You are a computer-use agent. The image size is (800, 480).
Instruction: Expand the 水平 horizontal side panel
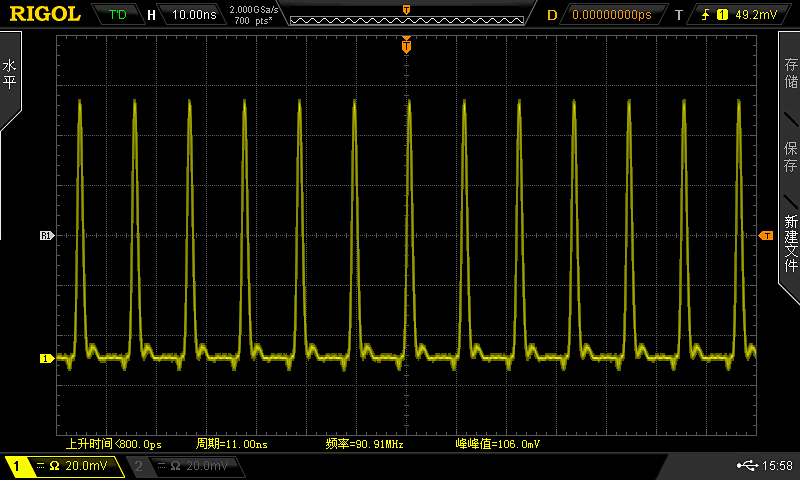pyautogui.click(x=10, y=75)
